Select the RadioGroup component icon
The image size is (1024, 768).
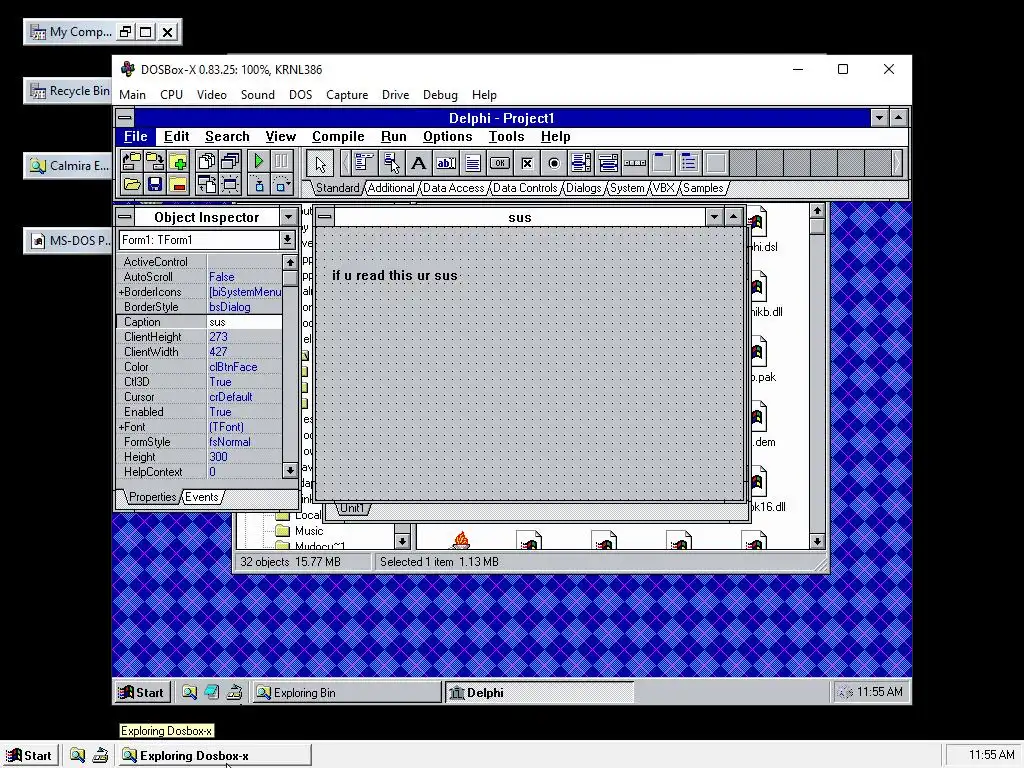[688, 163]
